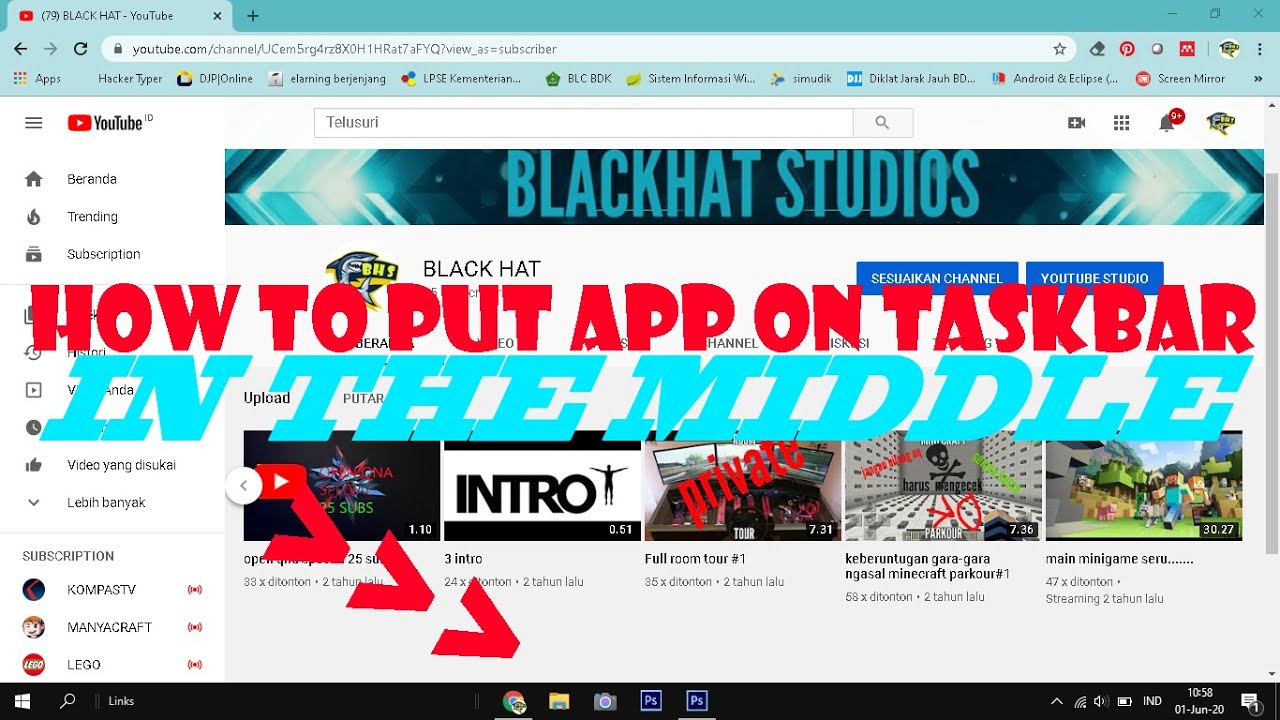
Task: Click the Pinterest extension icon
Action: click(x=1127, y=48)
